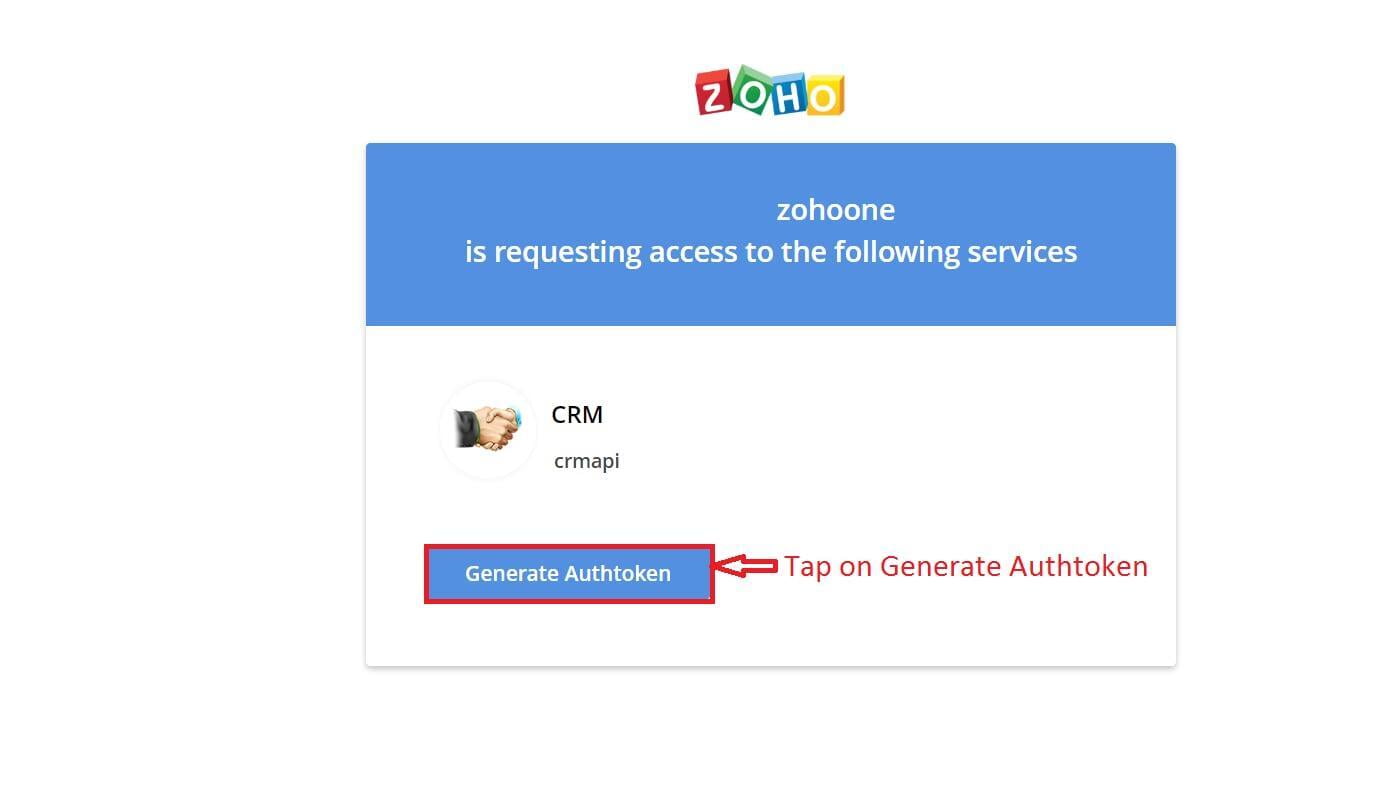The height and width of the screenshot is (801, 1373).
Task: Select the CRM handshake icon
Action: 488,429
